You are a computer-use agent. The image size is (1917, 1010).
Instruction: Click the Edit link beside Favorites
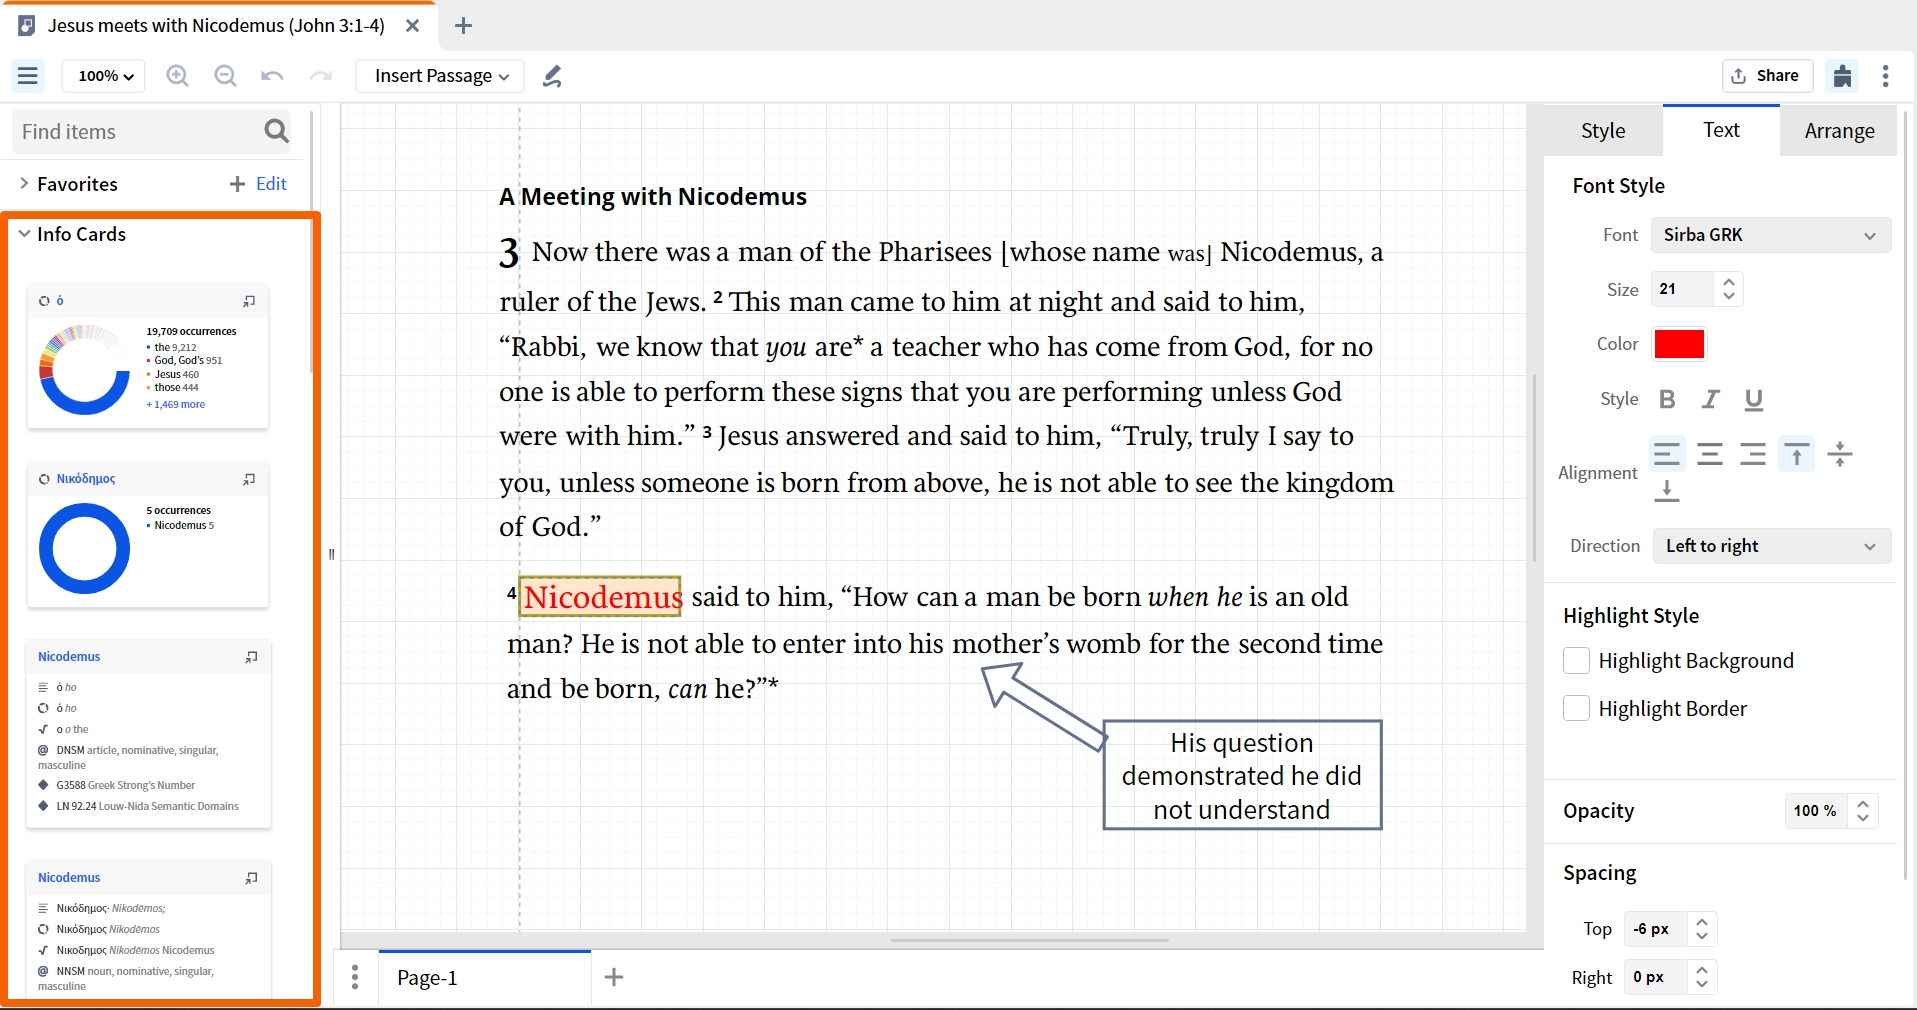click(271, 184)
